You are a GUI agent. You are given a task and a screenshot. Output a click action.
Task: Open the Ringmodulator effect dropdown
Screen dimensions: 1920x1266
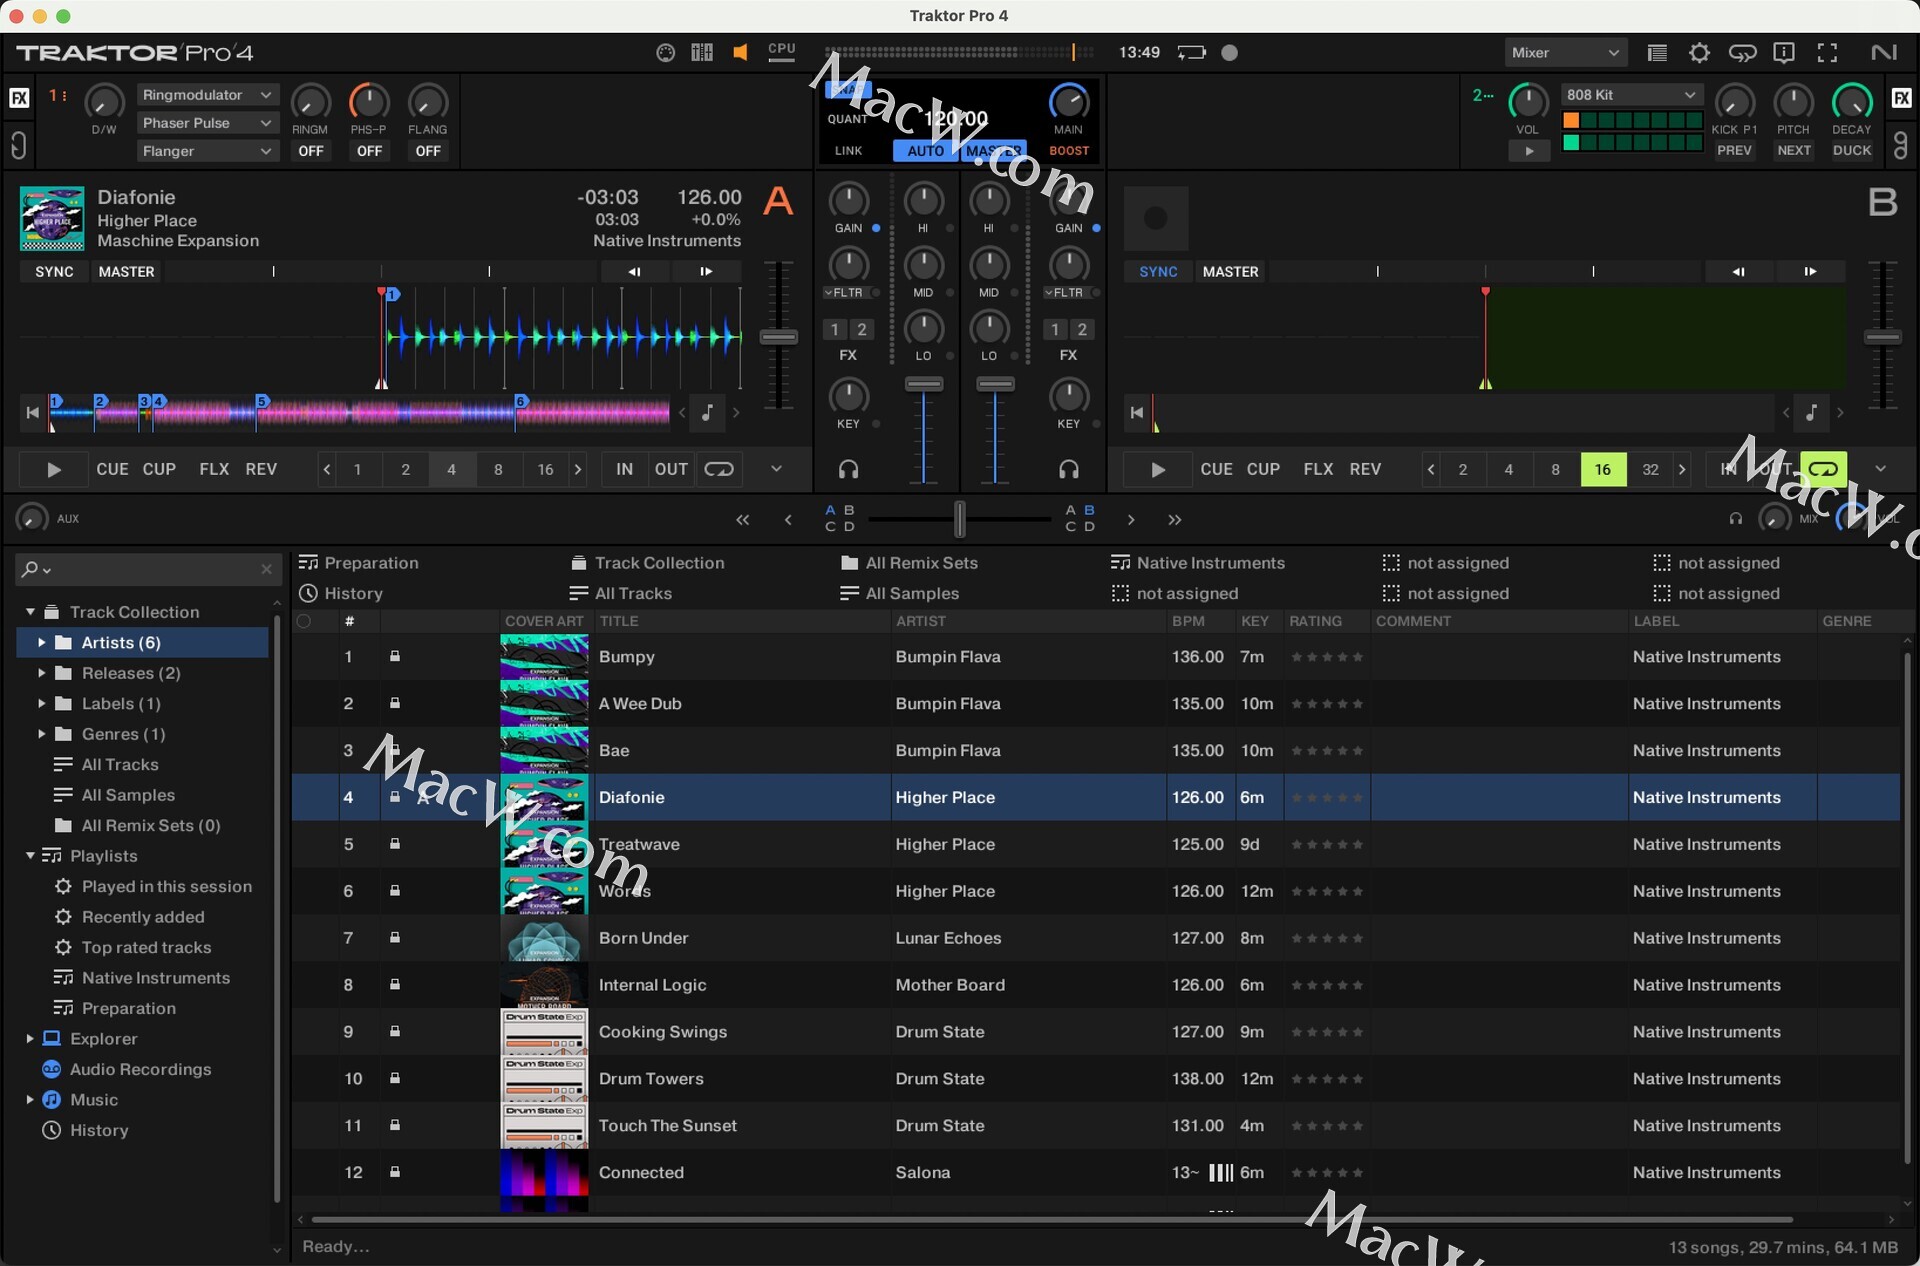(207, 95)
